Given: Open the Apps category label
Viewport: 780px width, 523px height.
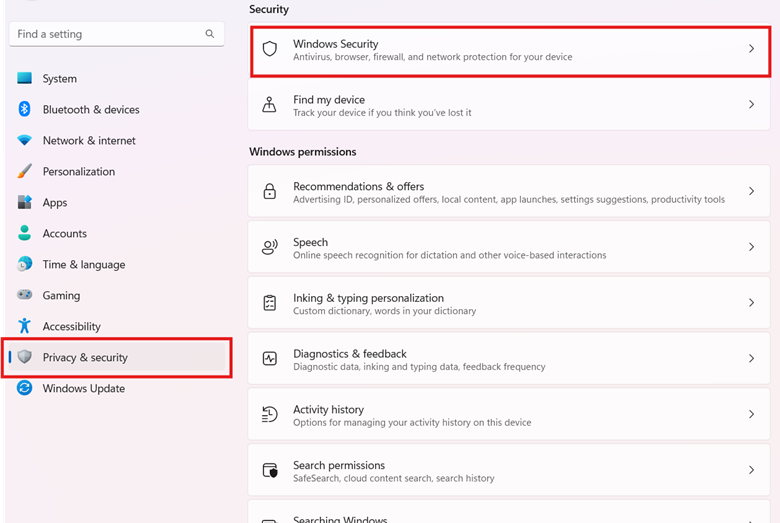Looking at the screenshot, I should pyautogui.click(x=55, y=203).
